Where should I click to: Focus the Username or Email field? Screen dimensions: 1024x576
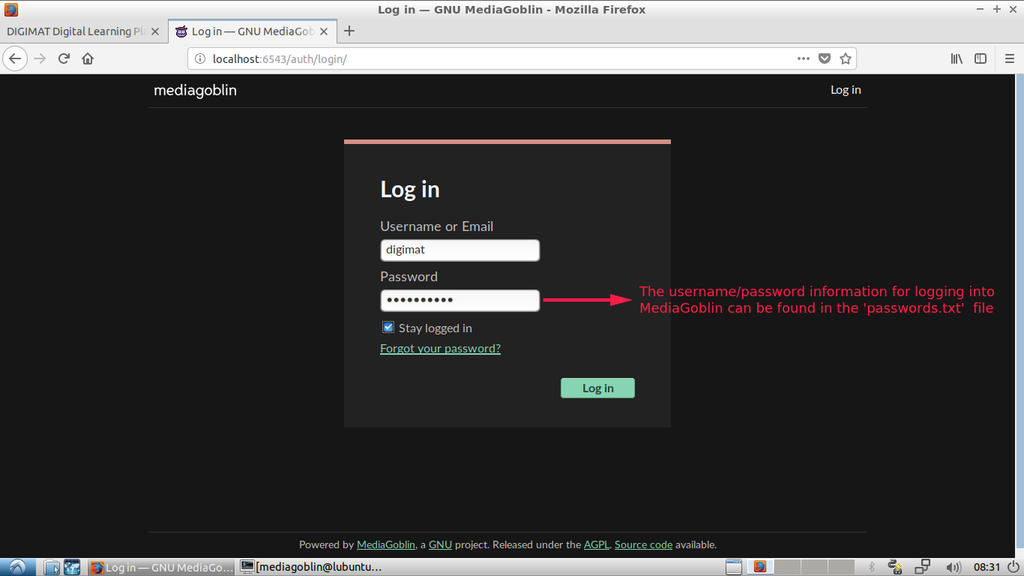pyautogui.click(x=460, y=250)
